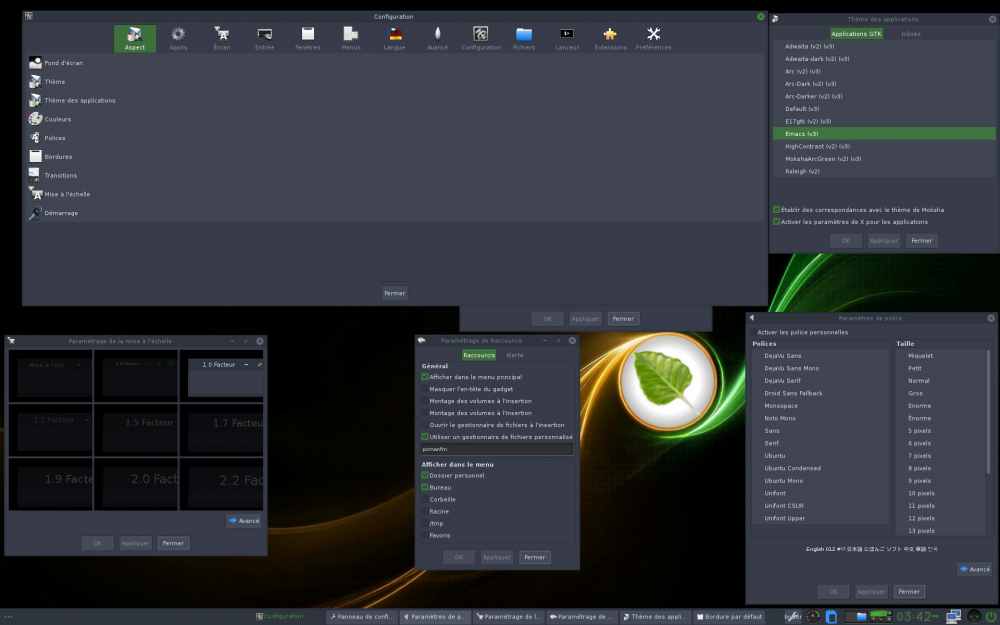The width and height of the screenshot is (1000, 625).
Task: Switch to the Icônes tab
Action: 911,33
